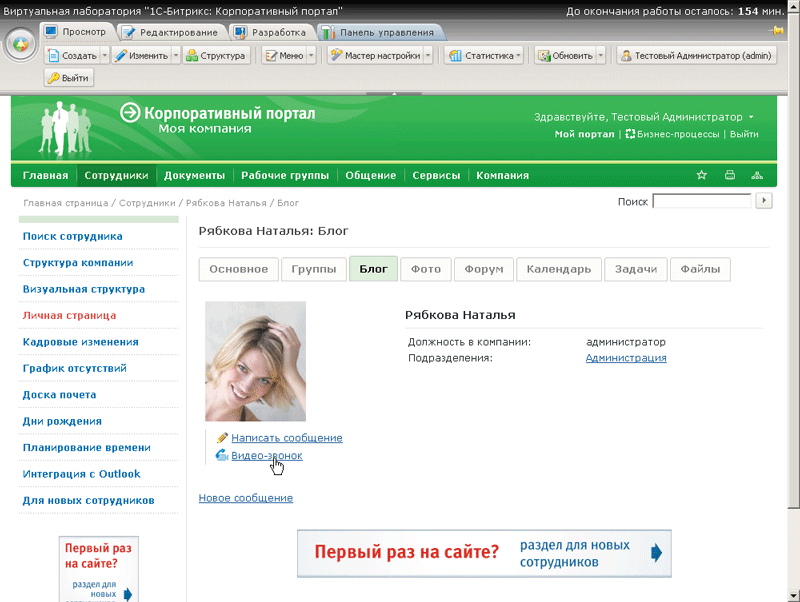Open Поиск сотрудника in the sidebar

(x=72, y=236)
